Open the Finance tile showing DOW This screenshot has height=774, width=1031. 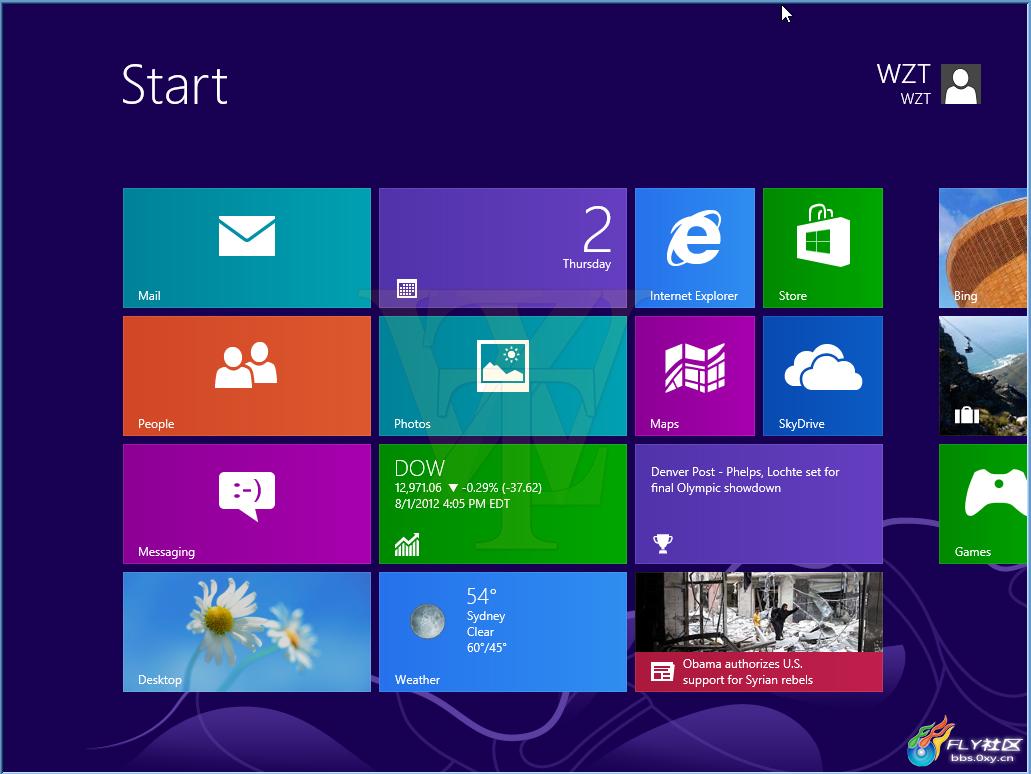tap(503, 504)
